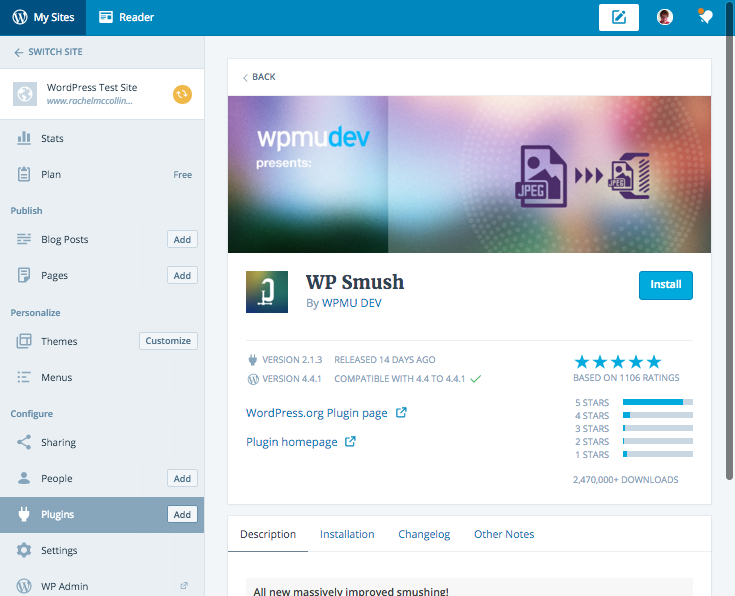
Task: Switch to the Description tab
Action: (x=268, y=534)
